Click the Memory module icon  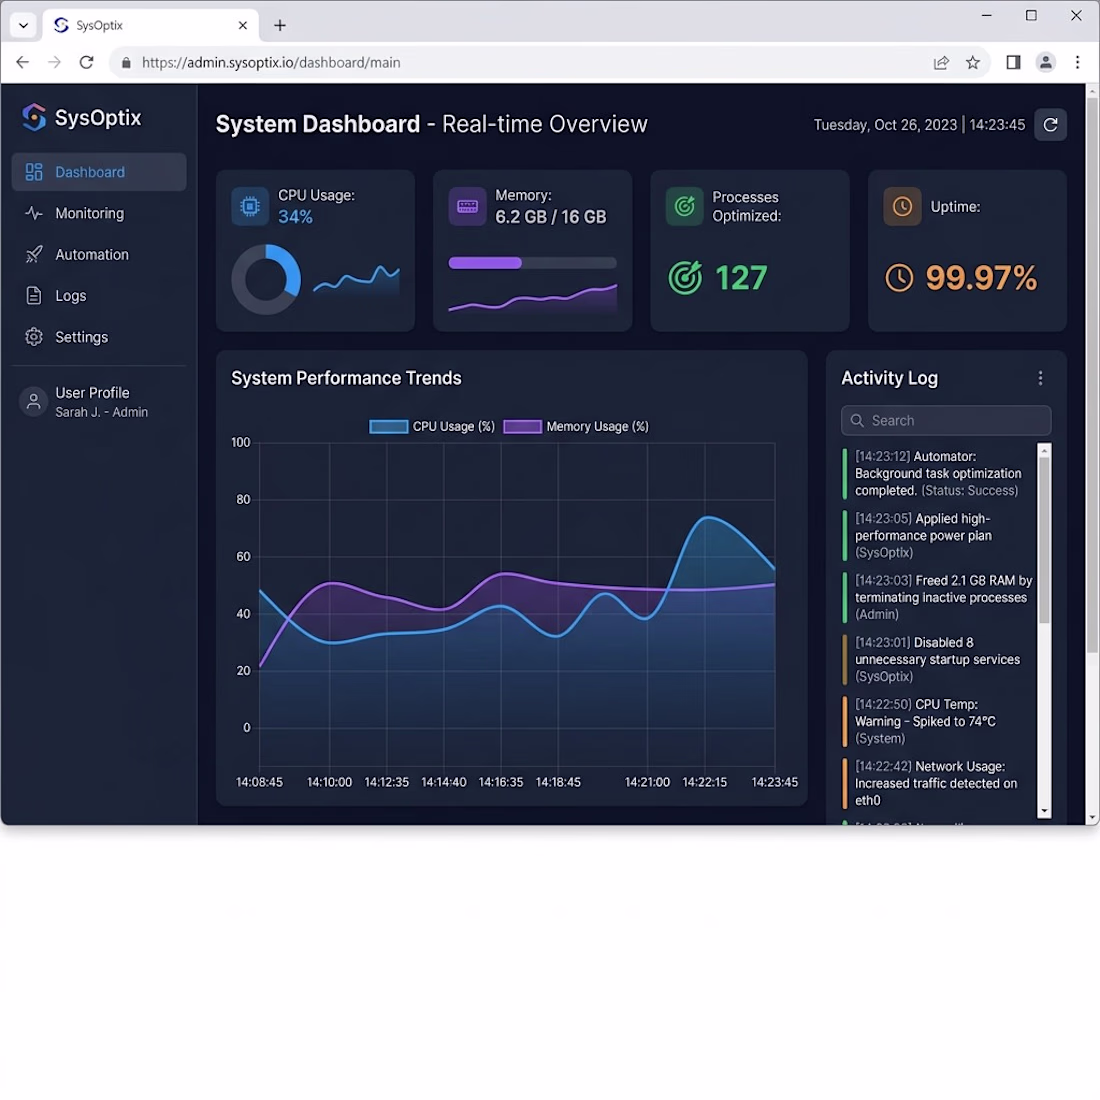(x=467, y=207)
